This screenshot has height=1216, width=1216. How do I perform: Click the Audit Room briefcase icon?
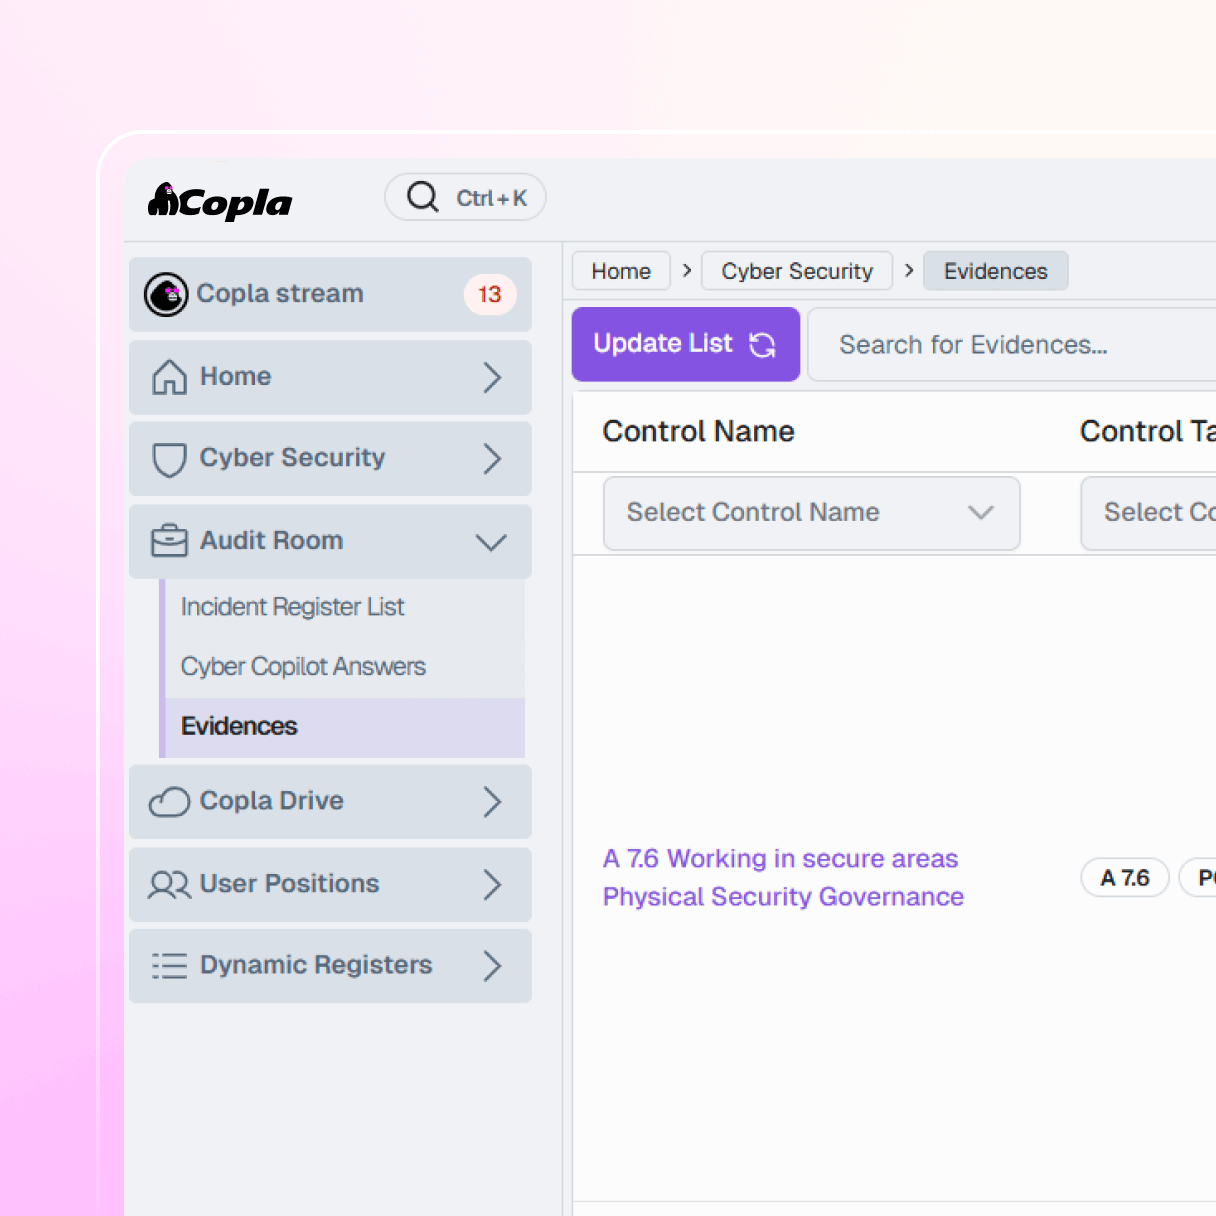tap(169, 541)
